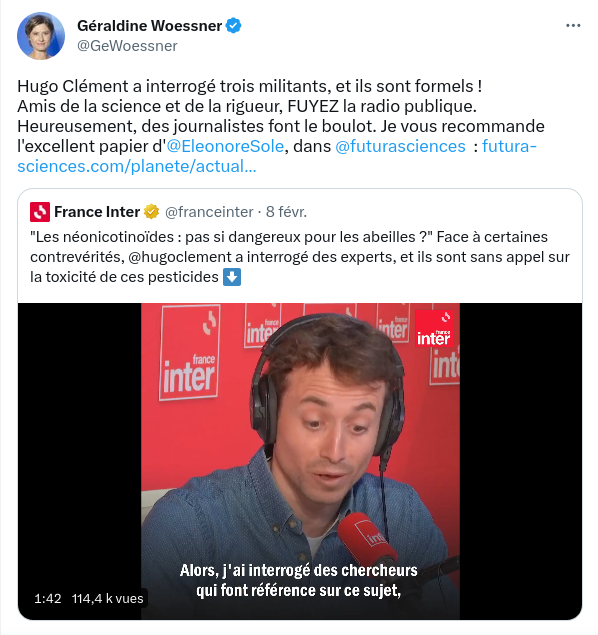Image resolution: width=598 pixels, height=635 pixels.
Task: Click Géraldine Woessner's profile avatar
Action: tap(41, 36)
